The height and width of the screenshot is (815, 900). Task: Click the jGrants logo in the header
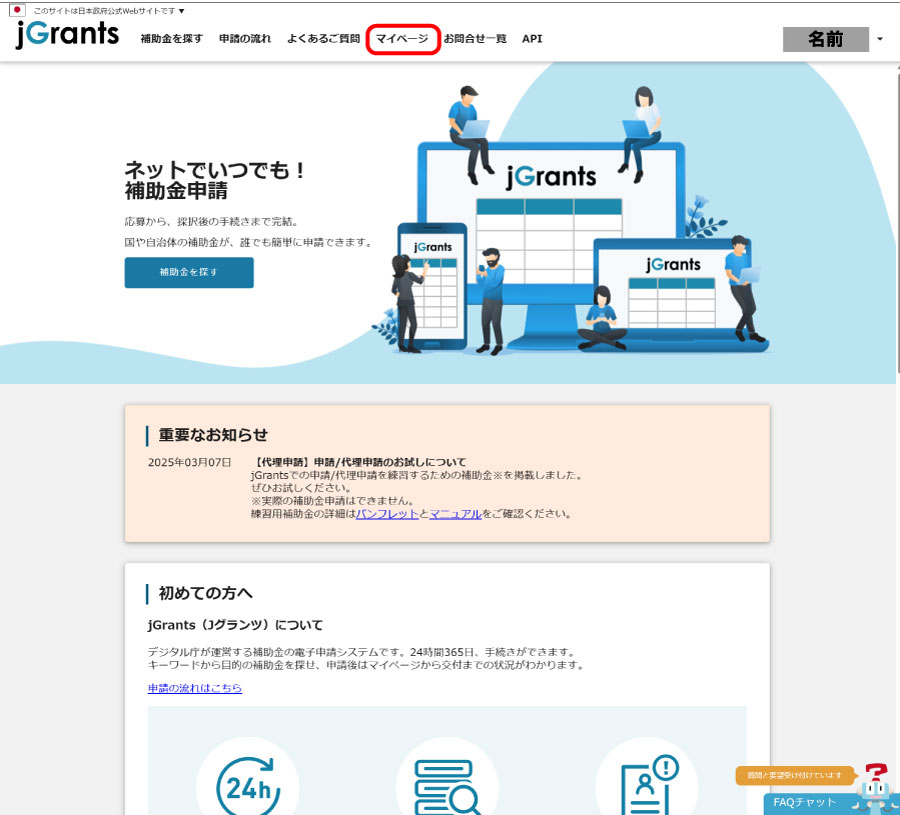point(67,34)
